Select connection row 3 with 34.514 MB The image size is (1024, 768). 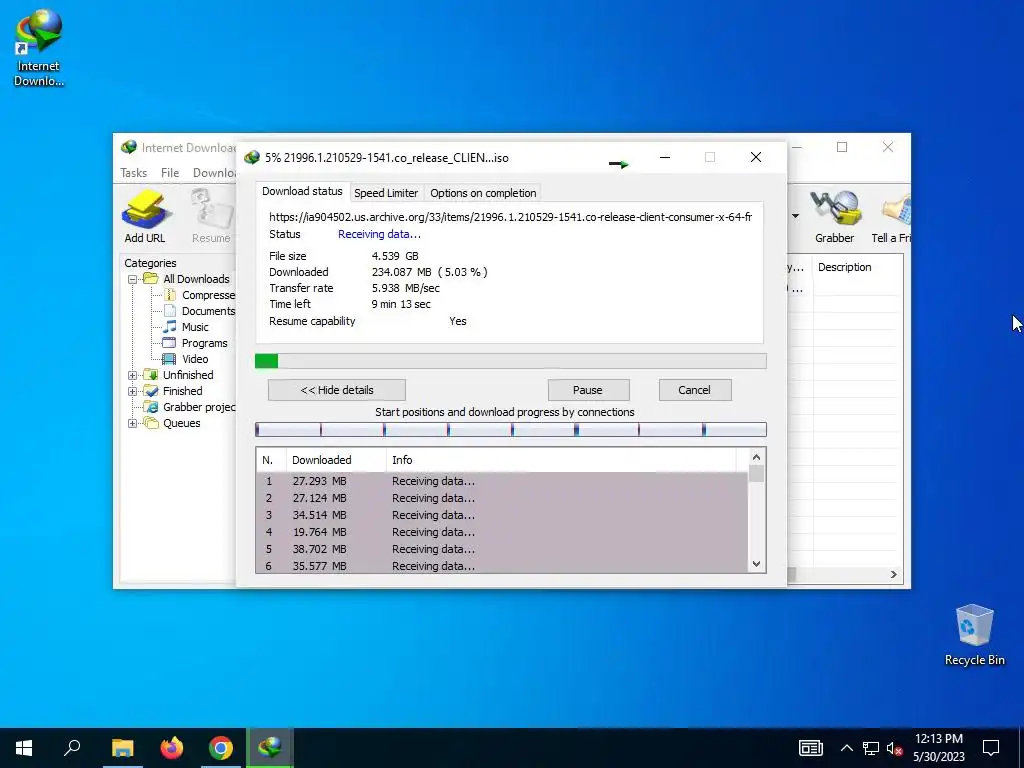(x=502, y=515)
